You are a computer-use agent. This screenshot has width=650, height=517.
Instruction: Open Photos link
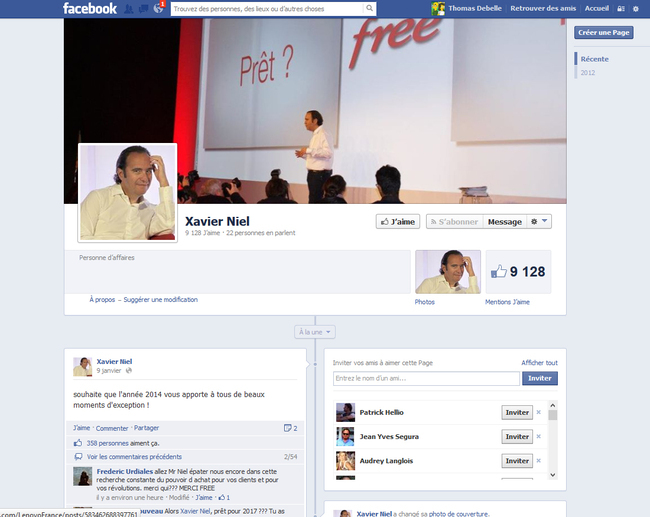click(x=424, y=302)
